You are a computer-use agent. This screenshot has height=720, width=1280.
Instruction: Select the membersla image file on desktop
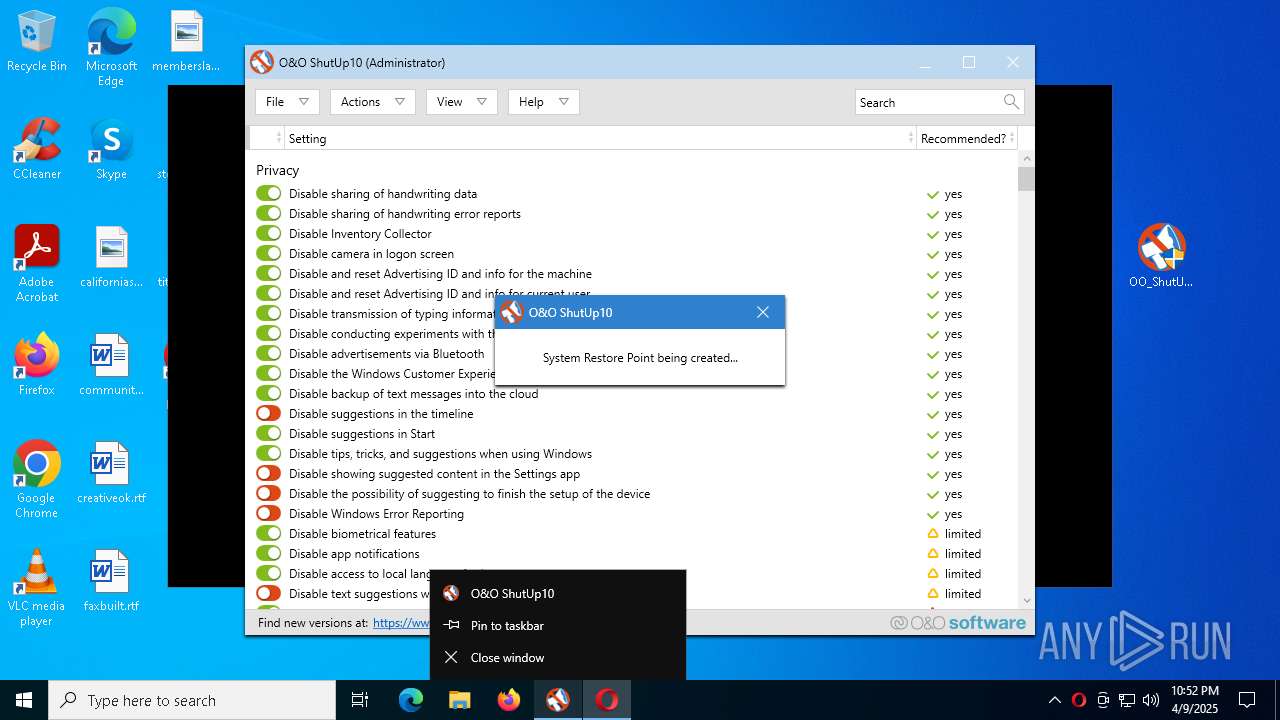pos(186,41)
